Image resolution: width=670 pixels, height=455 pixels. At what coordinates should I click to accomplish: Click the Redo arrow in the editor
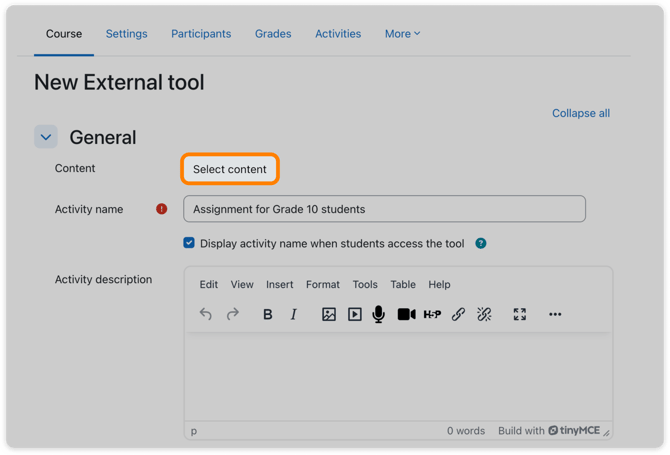coord(233,314)
